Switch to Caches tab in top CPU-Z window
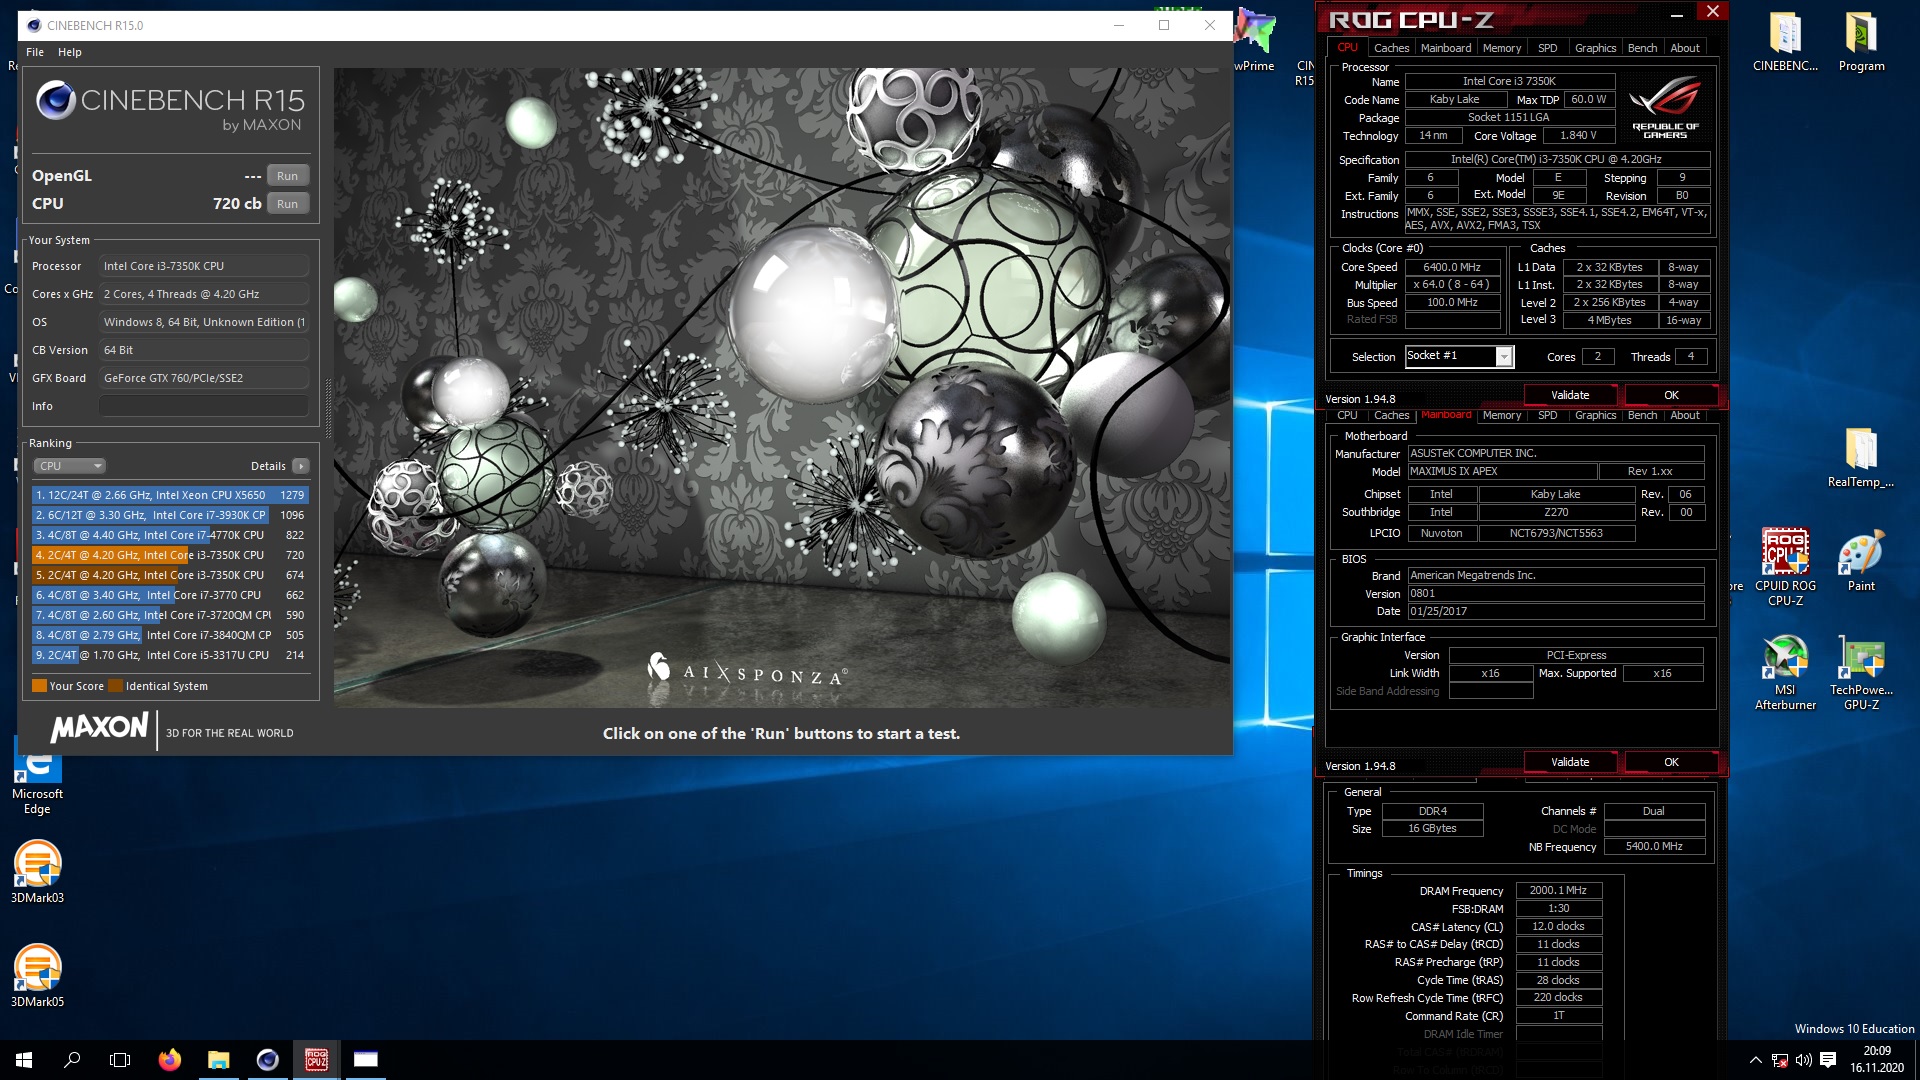Viewport: 1920px width, 1080px height. pos(1391,48)
